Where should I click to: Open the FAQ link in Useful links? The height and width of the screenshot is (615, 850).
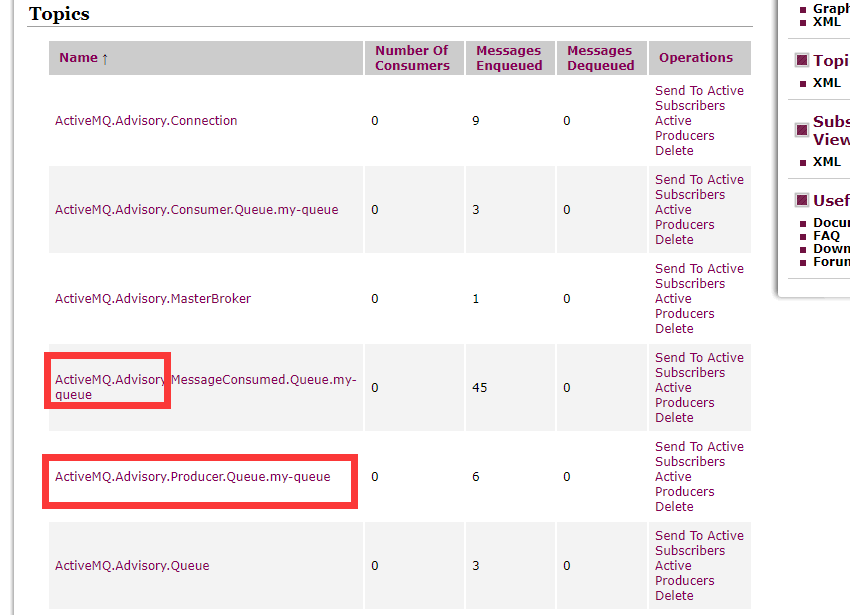826,235
